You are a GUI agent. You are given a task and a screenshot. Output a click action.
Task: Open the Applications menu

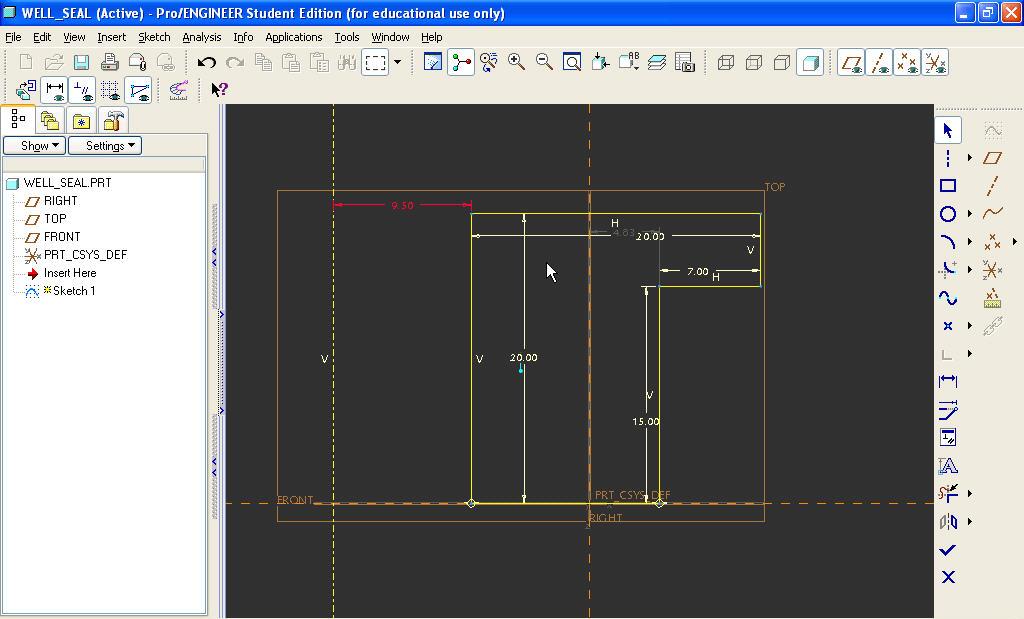point(293,37)
